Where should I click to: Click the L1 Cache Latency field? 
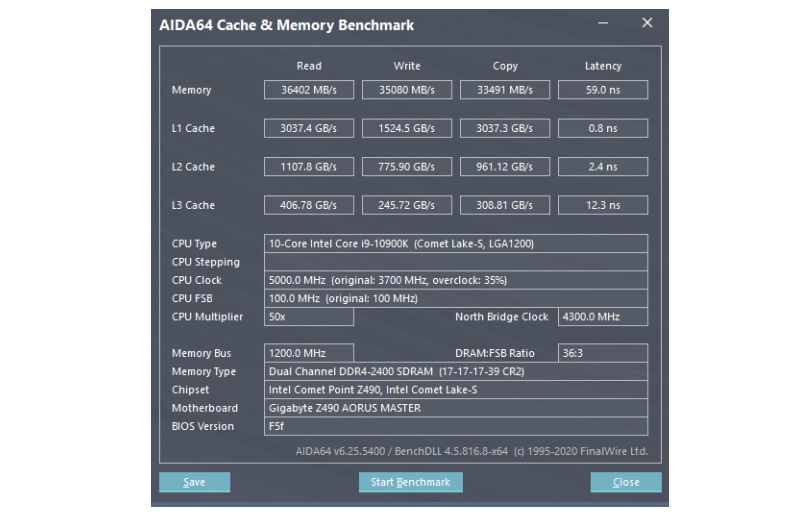[602, 128]
